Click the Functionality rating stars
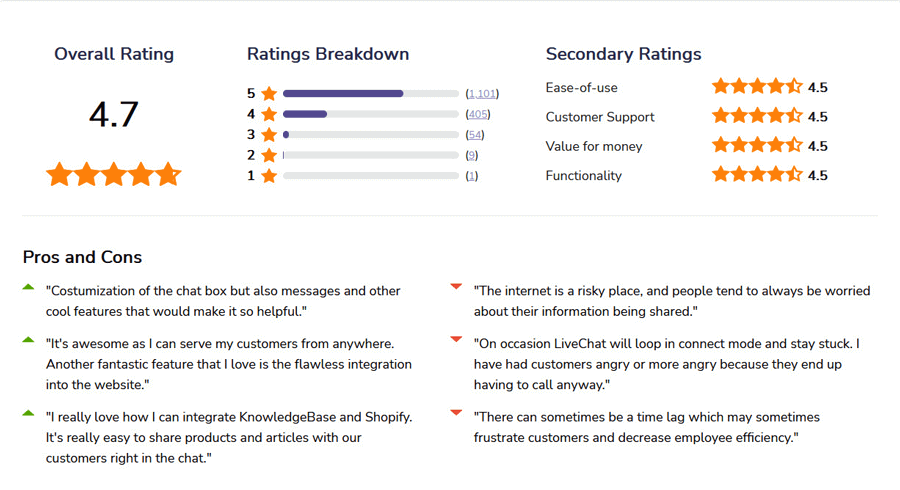Viewport: 900px width, 490px height. click(756, 175)
